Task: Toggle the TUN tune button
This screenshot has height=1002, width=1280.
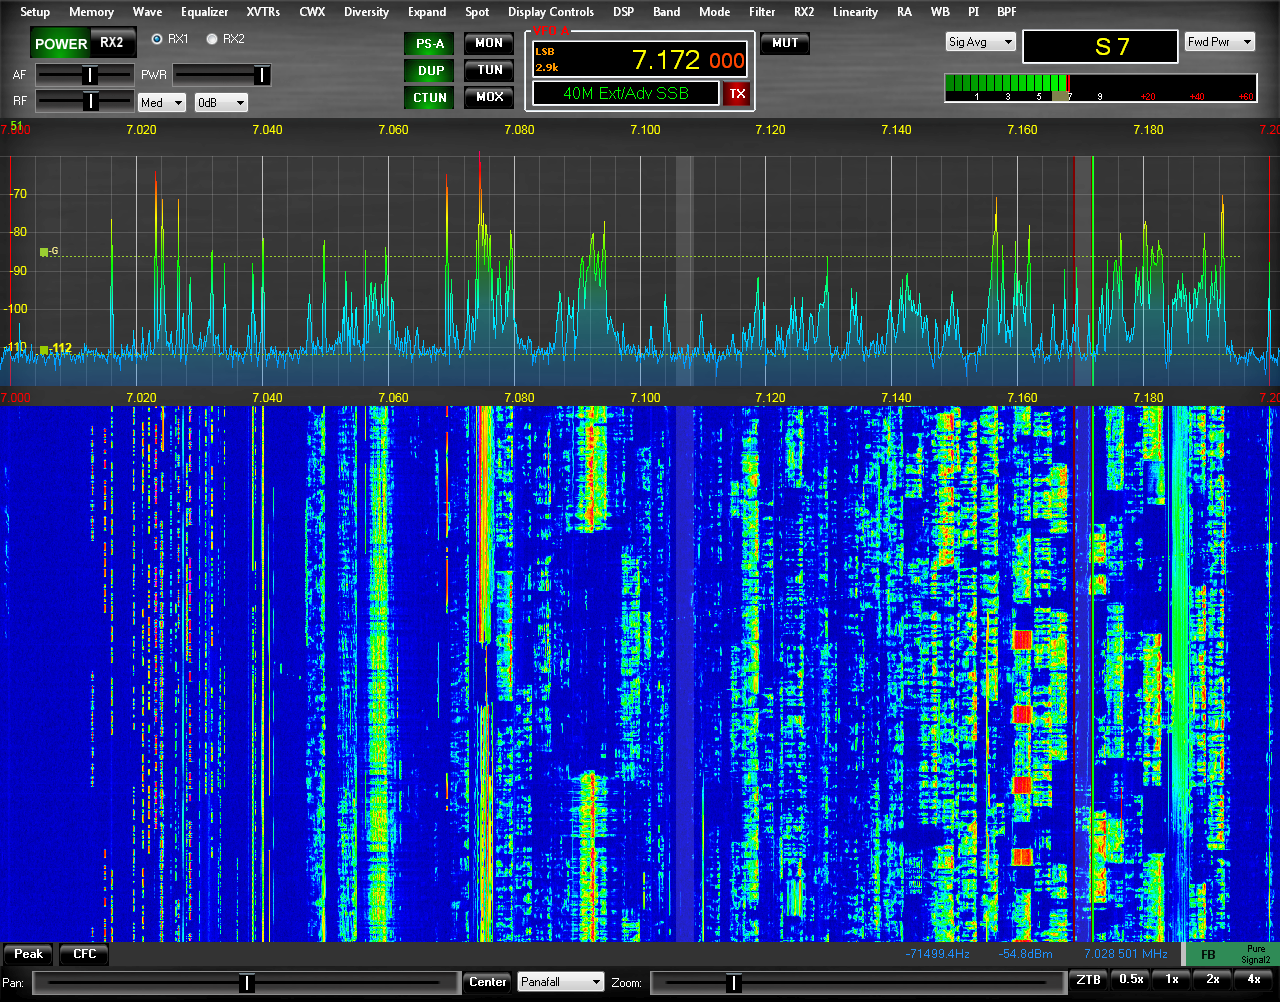Action: tap(489, 70)
